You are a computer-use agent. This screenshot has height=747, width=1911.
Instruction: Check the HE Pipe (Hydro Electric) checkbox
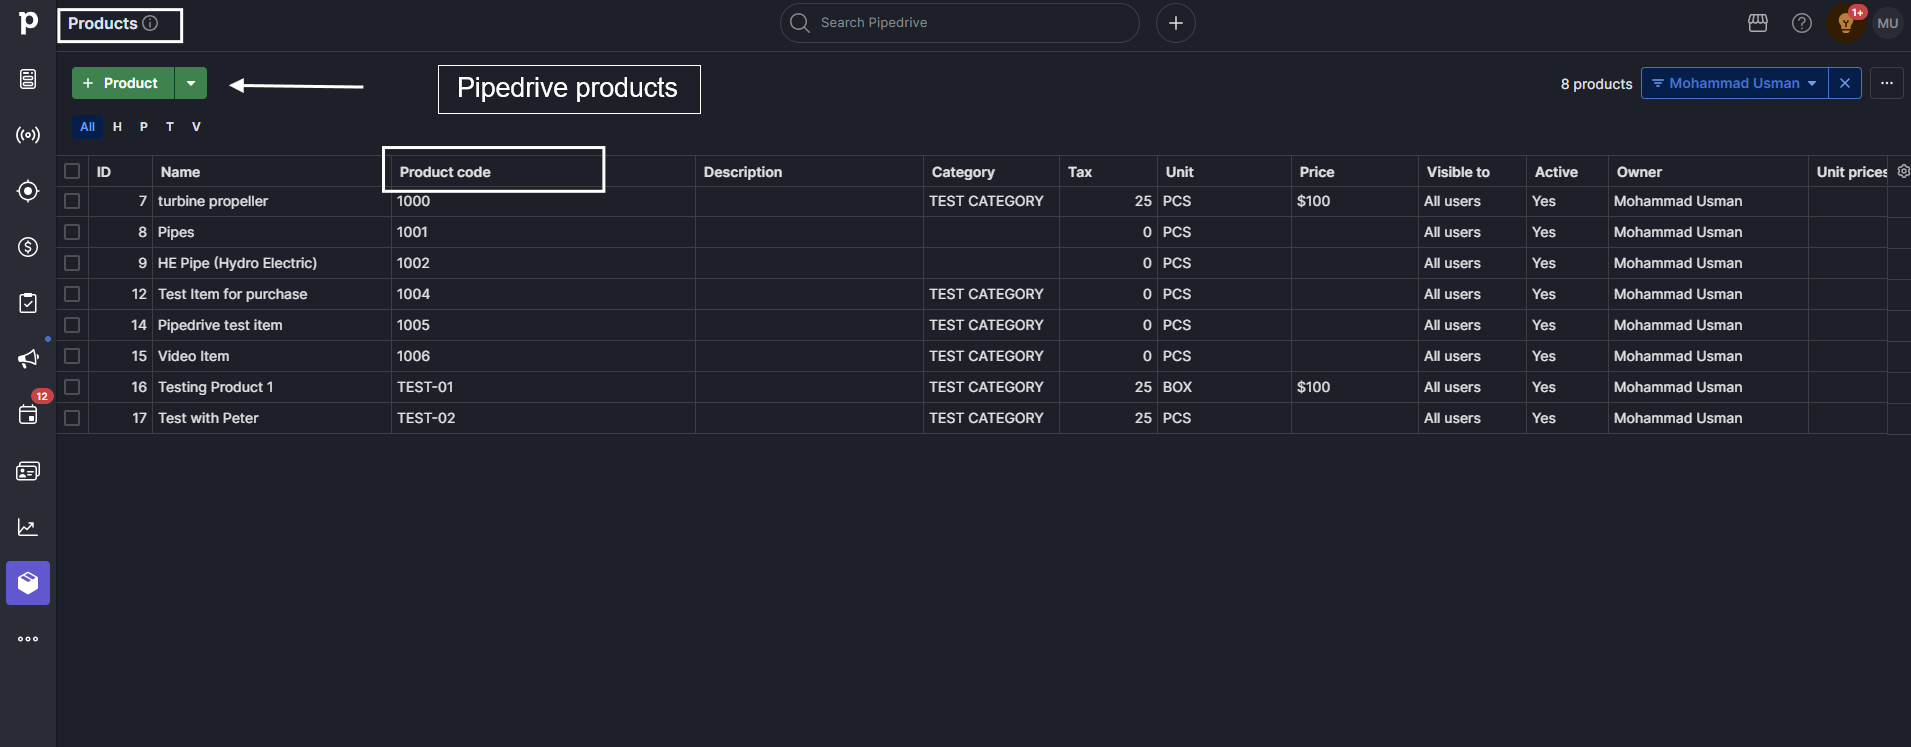[72, 263]
